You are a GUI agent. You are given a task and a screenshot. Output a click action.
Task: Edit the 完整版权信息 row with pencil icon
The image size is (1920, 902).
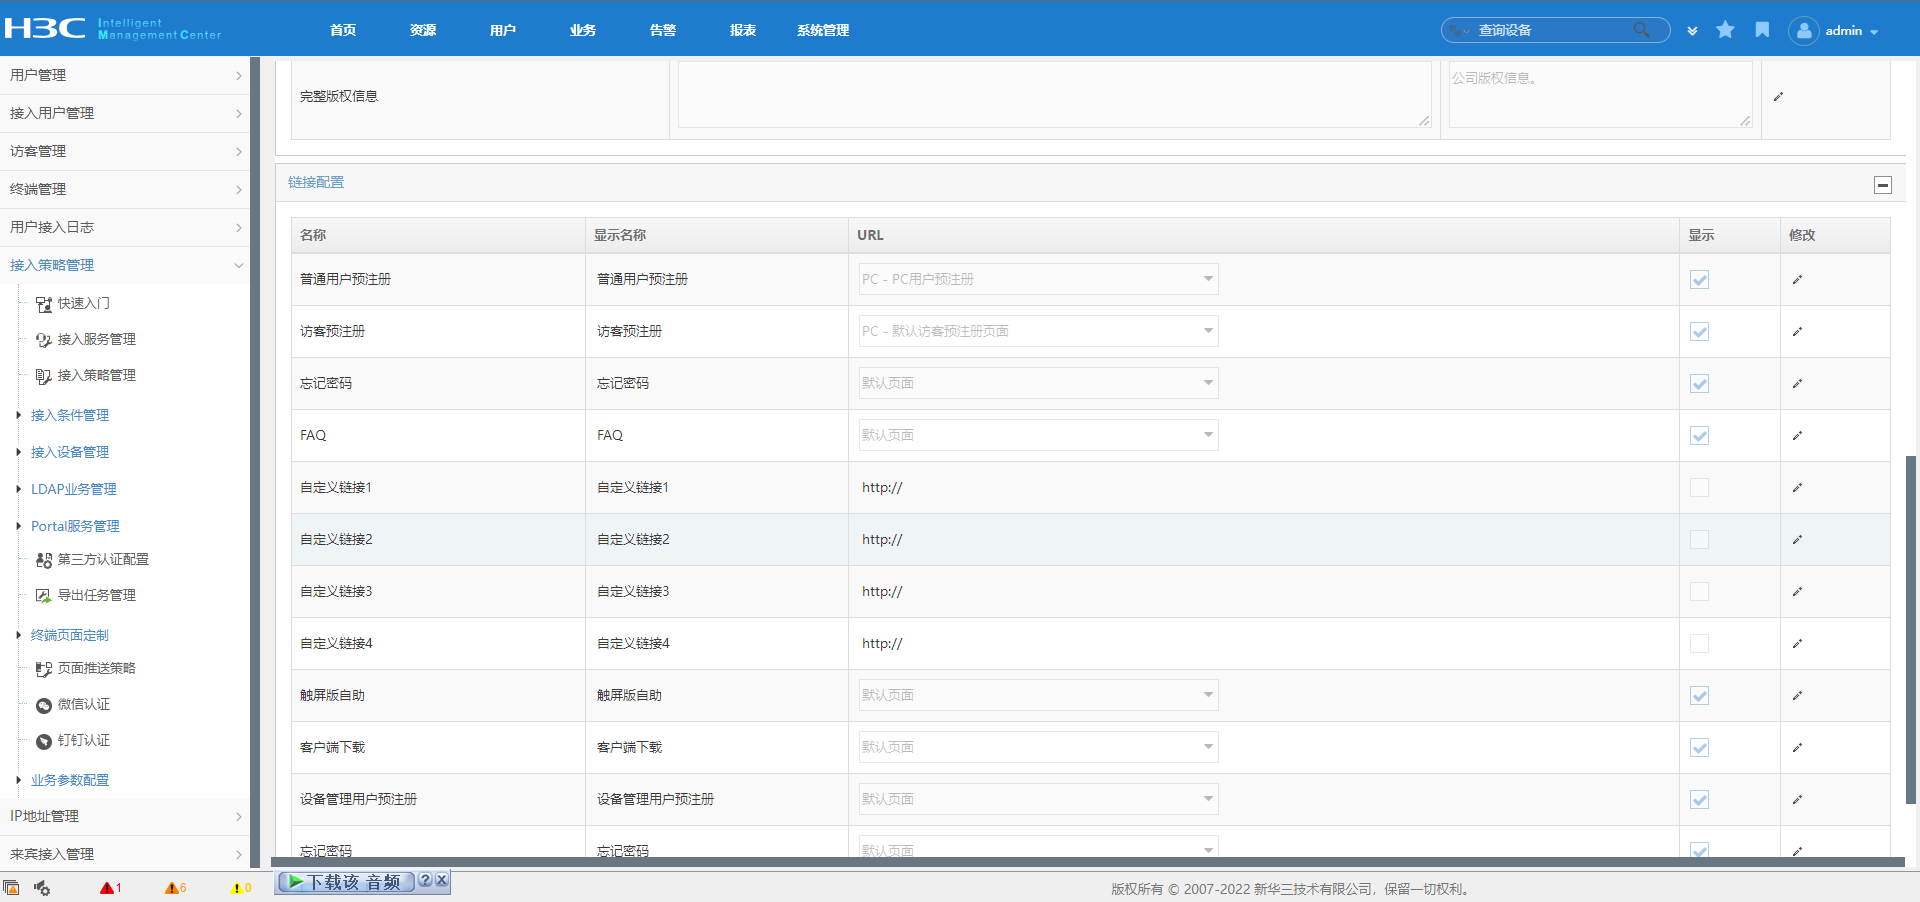[1778, 97]
